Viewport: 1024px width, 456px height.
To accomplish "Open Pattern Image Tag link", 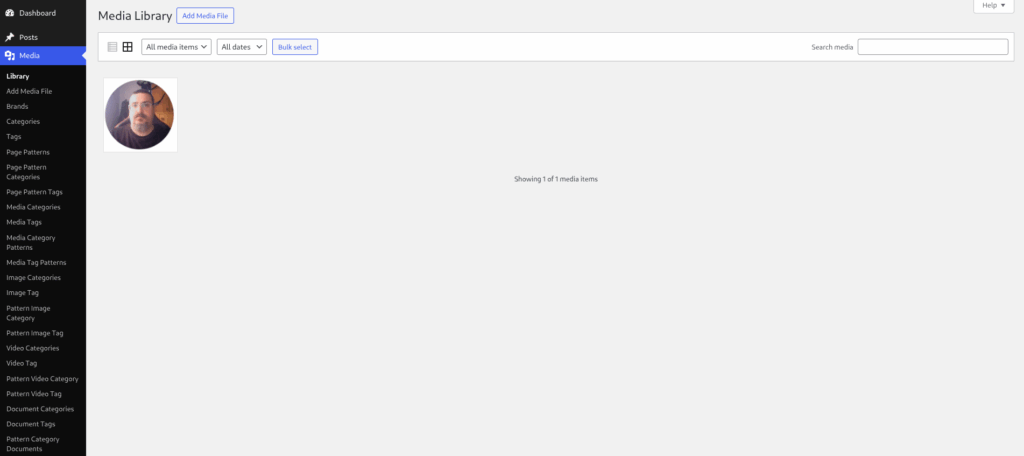I will (x=35, y=333).
